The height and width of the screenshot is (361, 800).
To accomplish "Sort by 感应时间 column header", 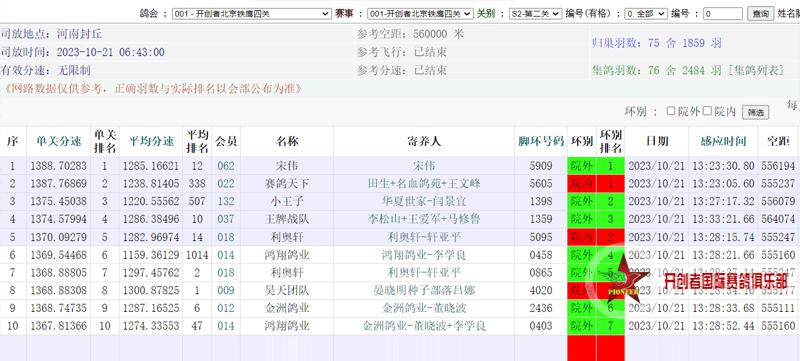I will tap(723, 141).
